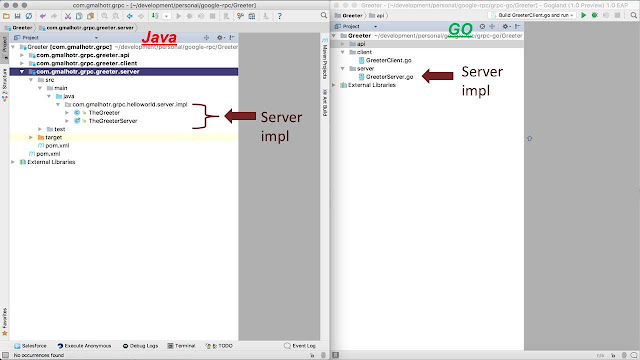Collapse the server folder in Gogland tree

tap(343, 69)
